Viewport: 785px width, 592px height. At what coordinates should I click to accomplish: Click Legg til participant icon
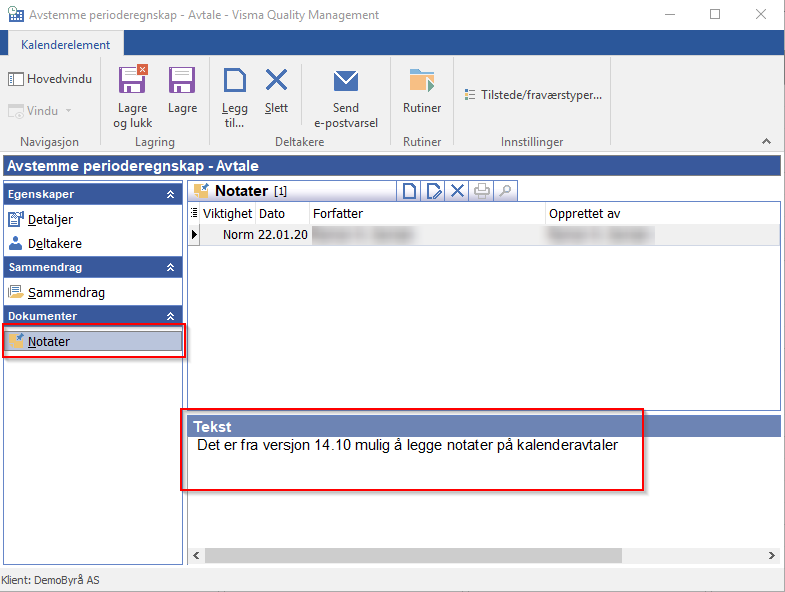coord(234,80)
